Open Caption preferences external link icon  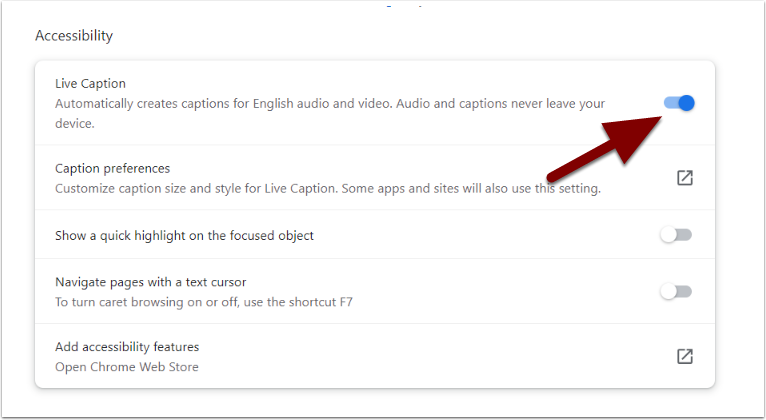click(x=685, y=178)
